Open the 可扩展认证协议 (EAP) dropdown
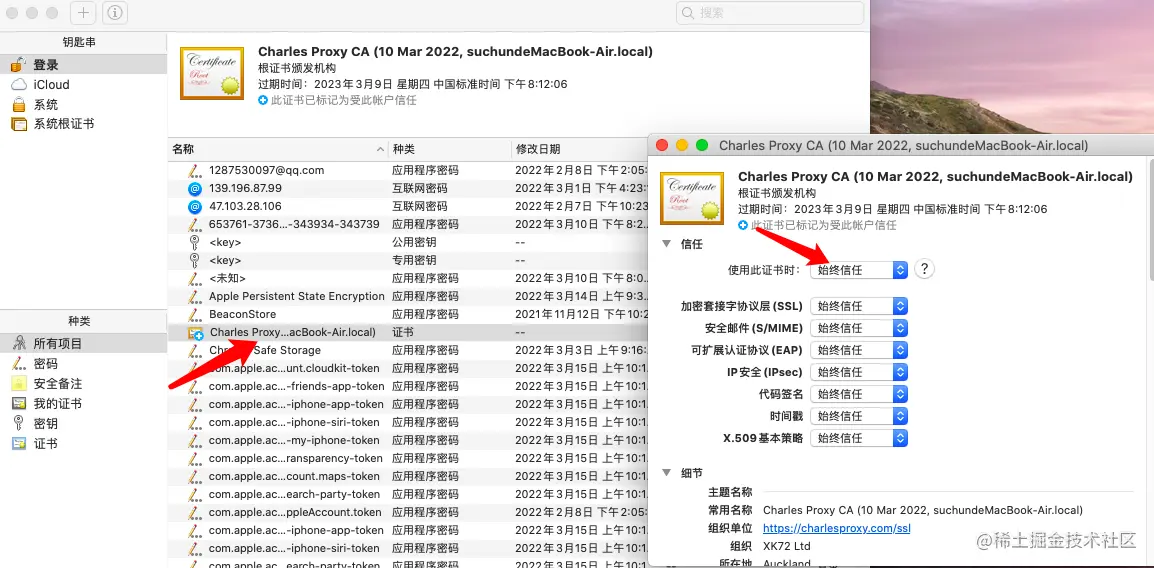 [x=859, y=349]
